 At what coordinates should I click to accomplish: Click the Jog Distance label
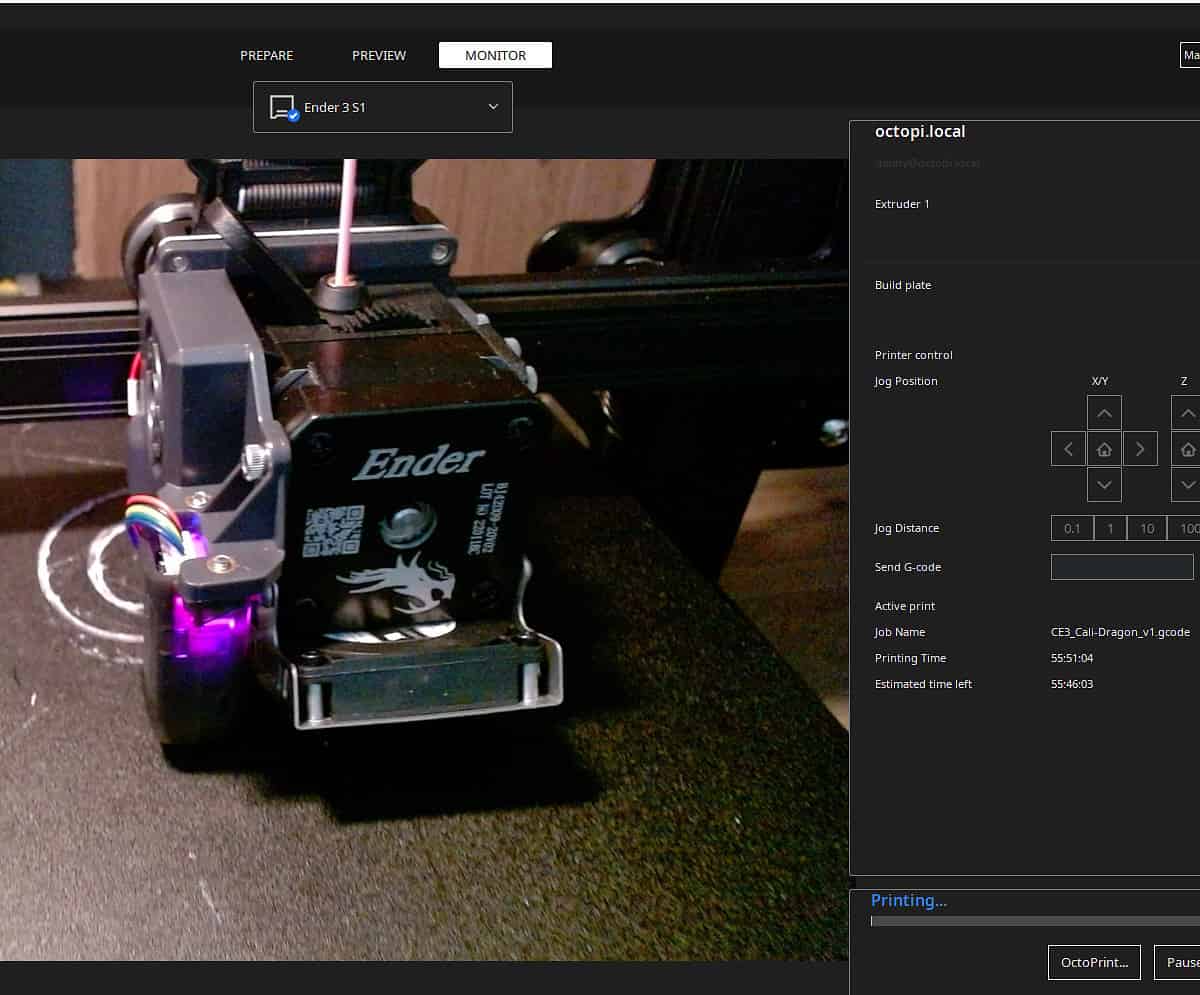tap(907, 528)
